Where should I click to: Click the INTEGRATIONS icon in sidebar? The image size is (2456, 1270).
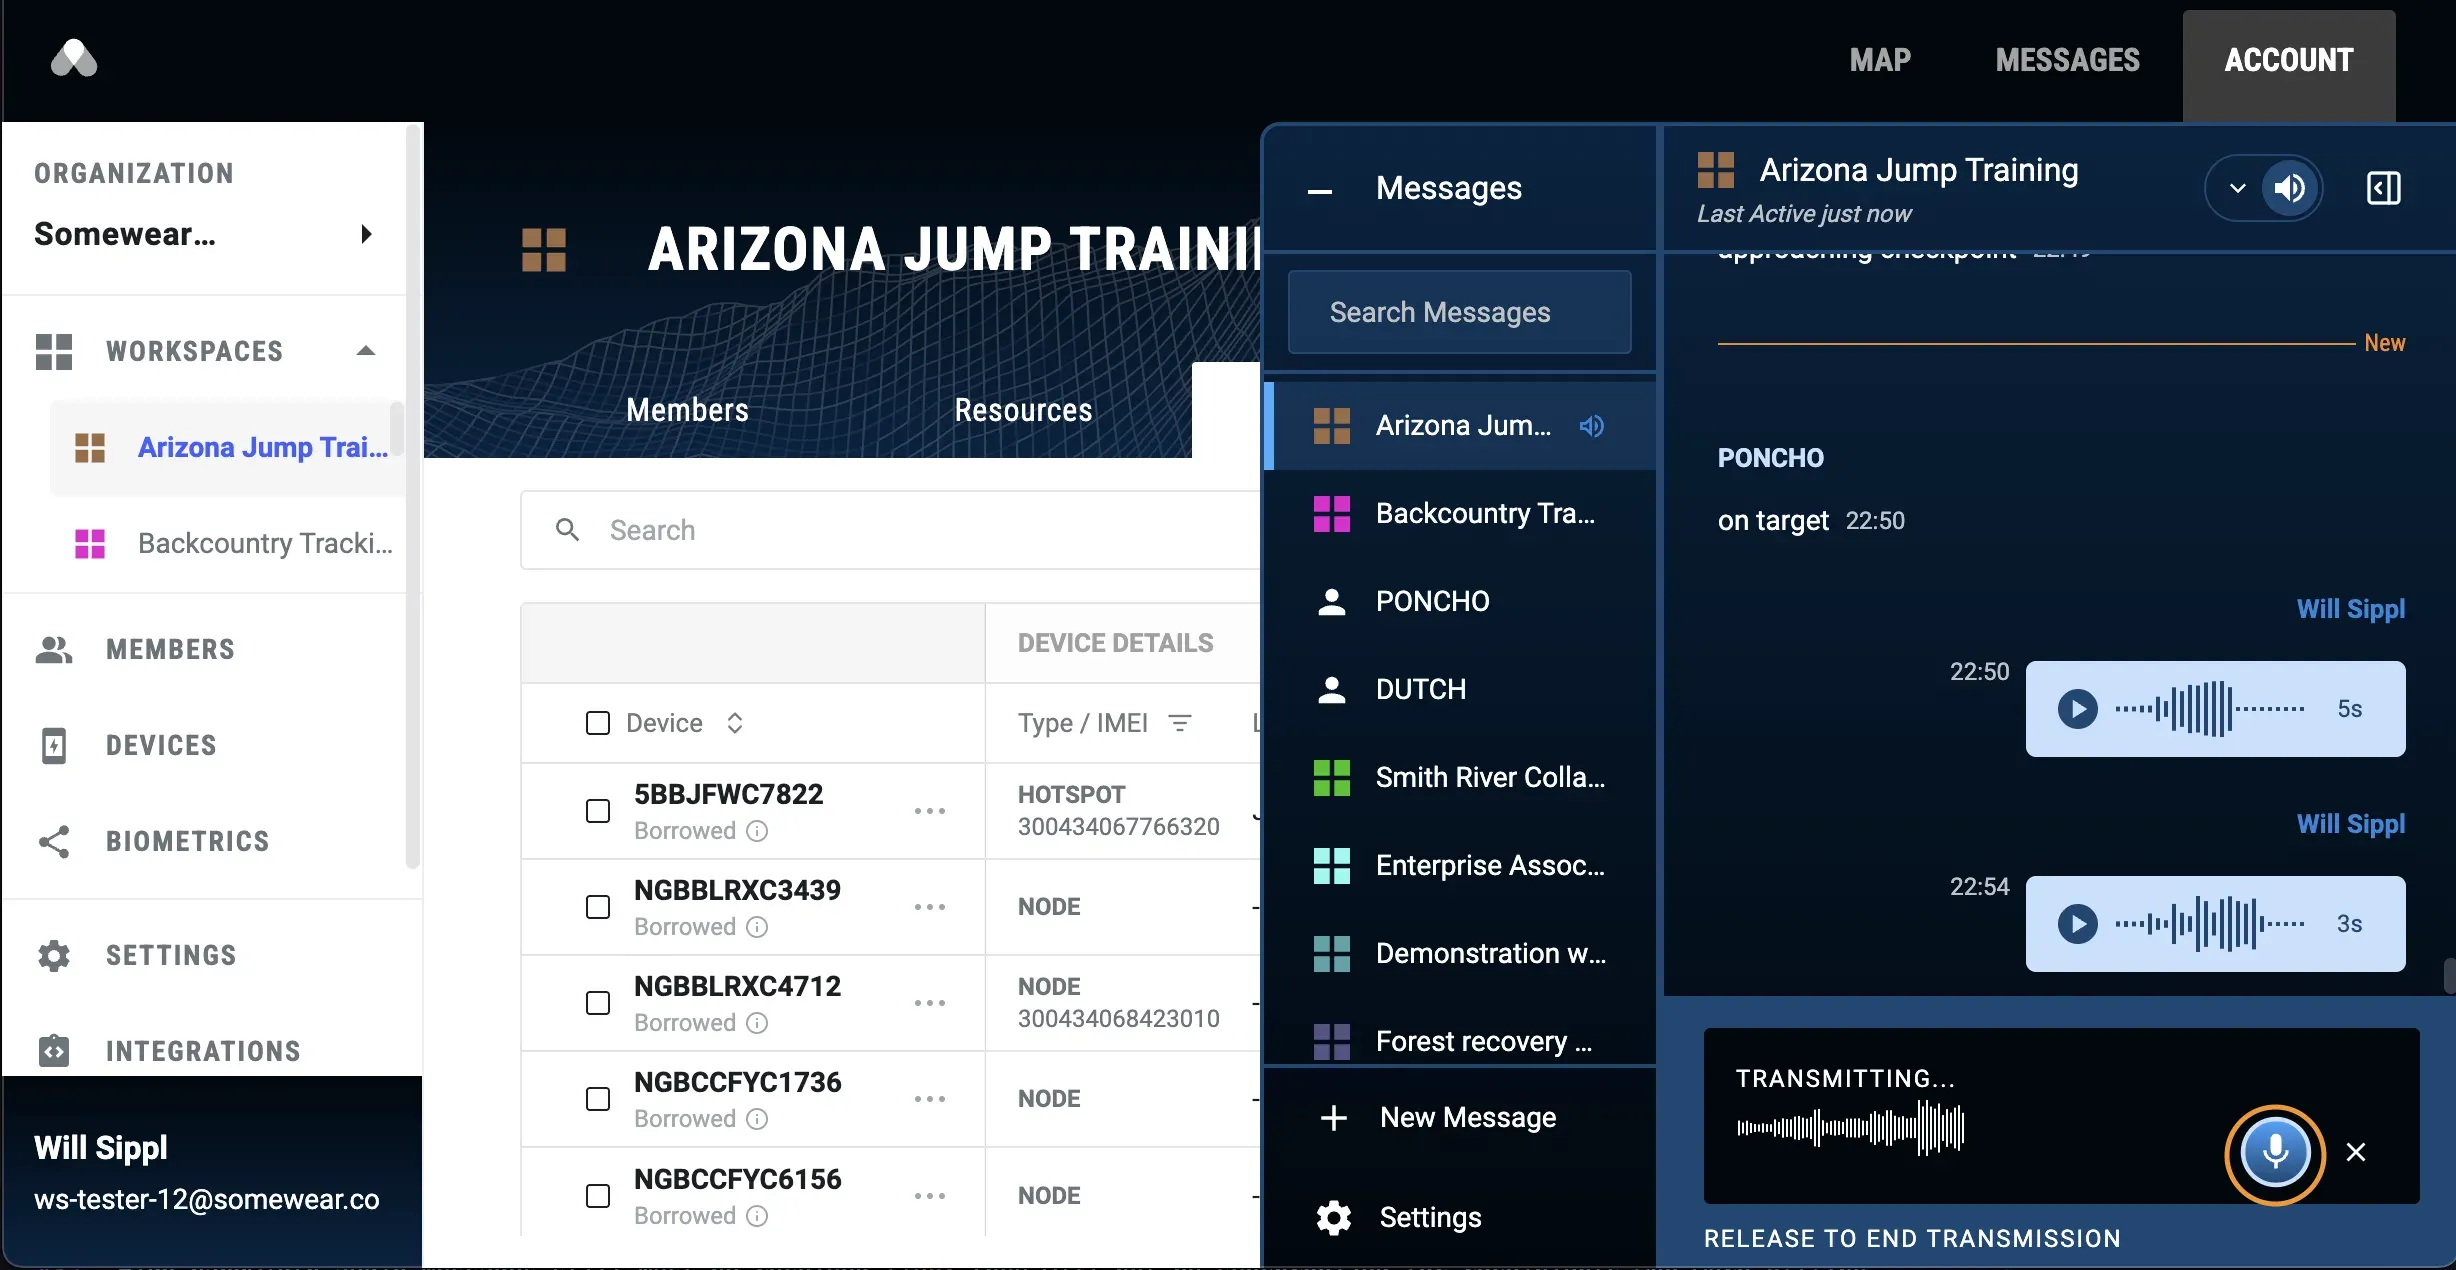click(x=54, y=1051)
